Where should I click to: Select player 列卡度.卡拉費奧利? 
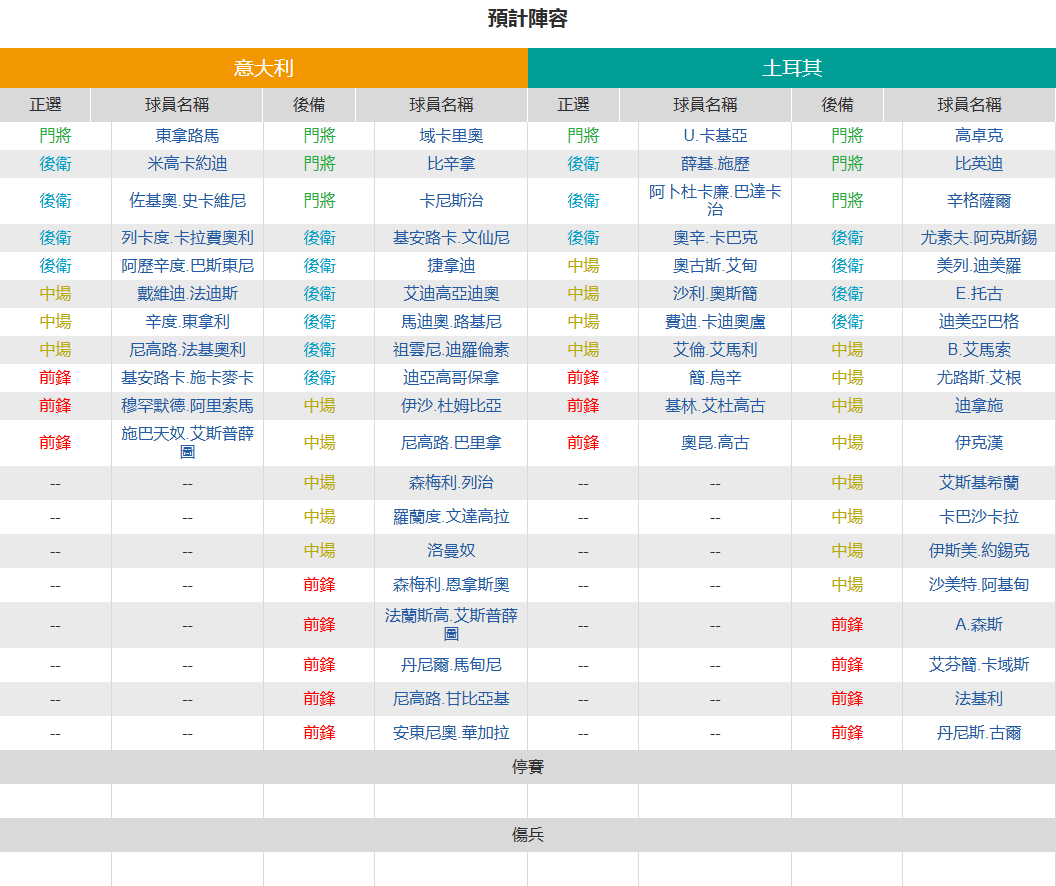point(187,238)
